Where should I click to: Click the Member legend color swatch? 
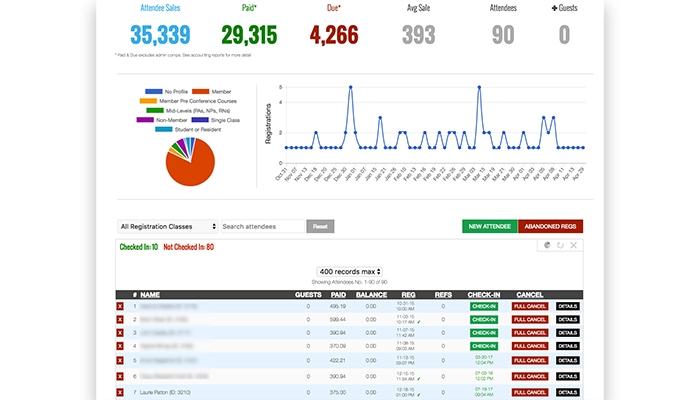(x=201, y=92)
